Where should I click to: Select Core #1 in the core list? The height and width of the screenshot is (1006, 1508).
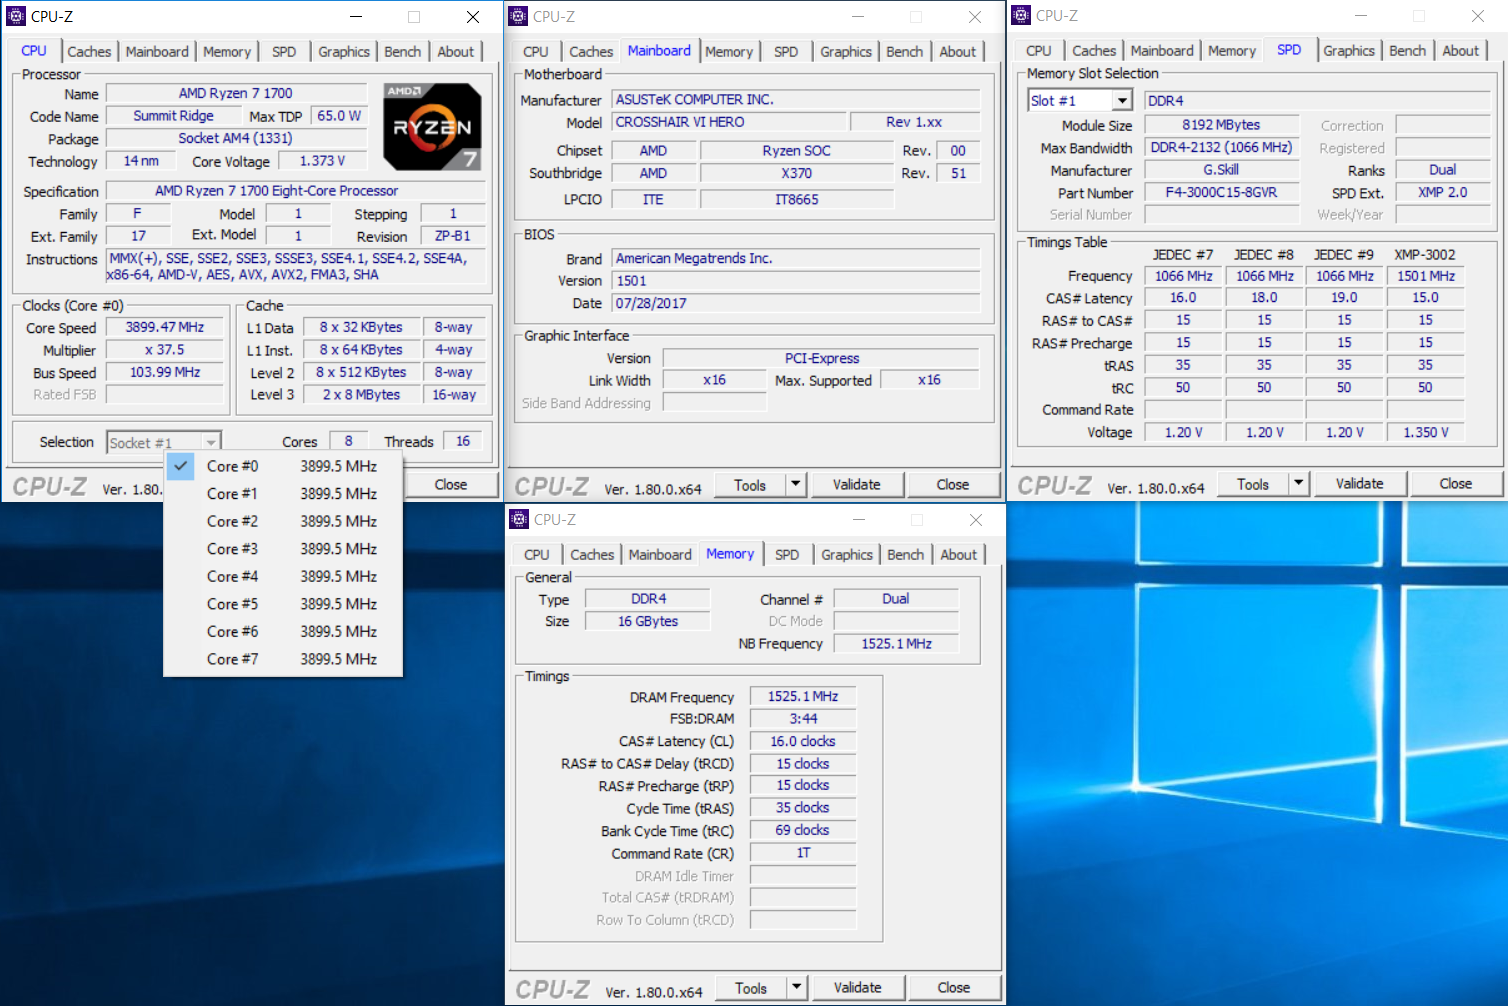(283, 494)
